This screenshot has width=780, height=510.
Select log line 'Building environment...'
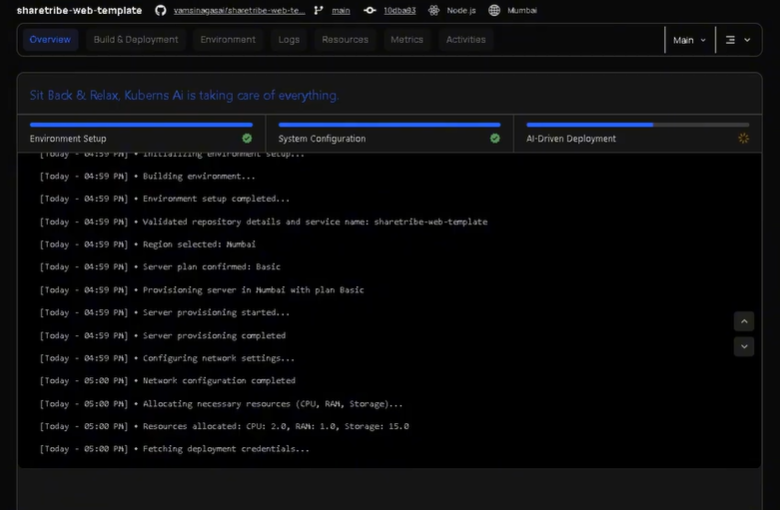pos(147,176)
